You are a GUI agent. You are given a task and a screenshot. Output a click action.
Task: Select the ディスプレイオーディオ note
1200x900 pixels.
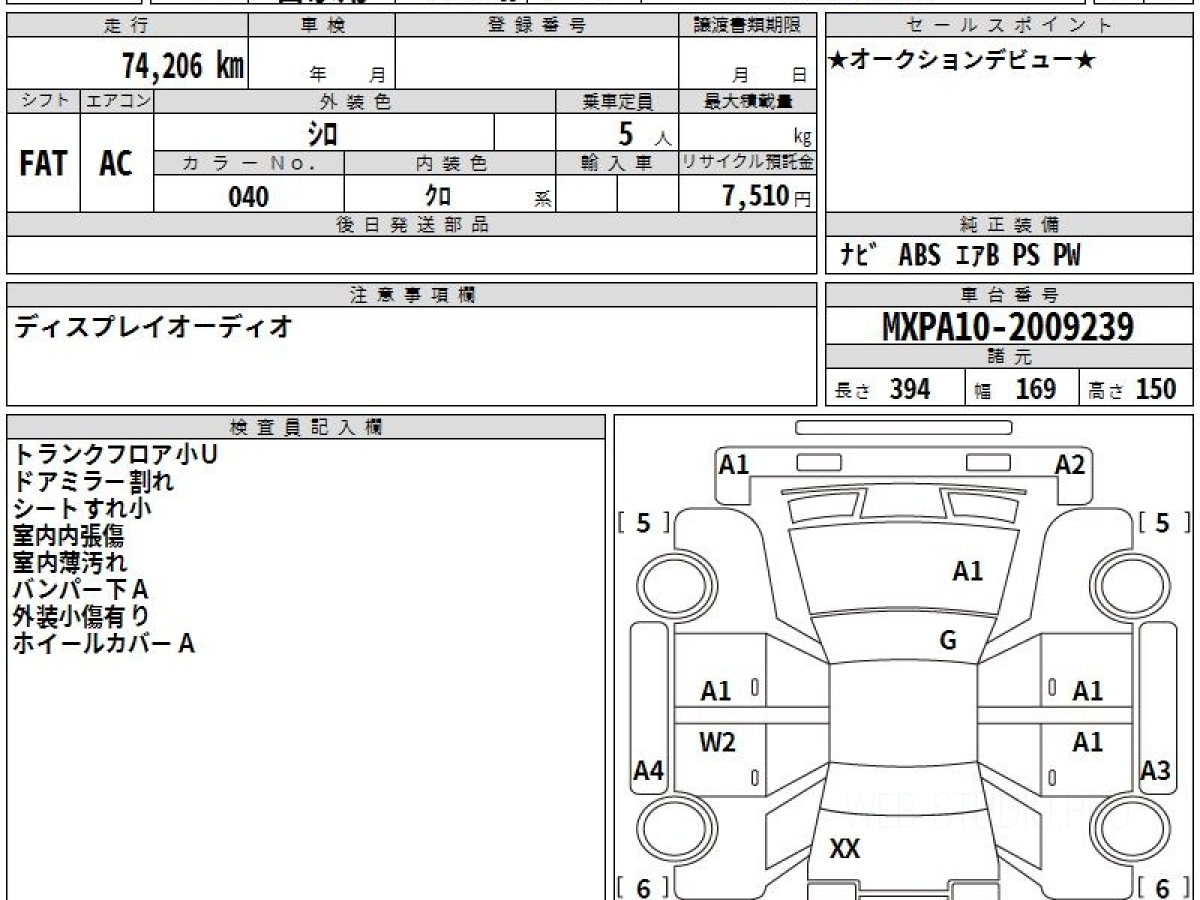point(153,326)
